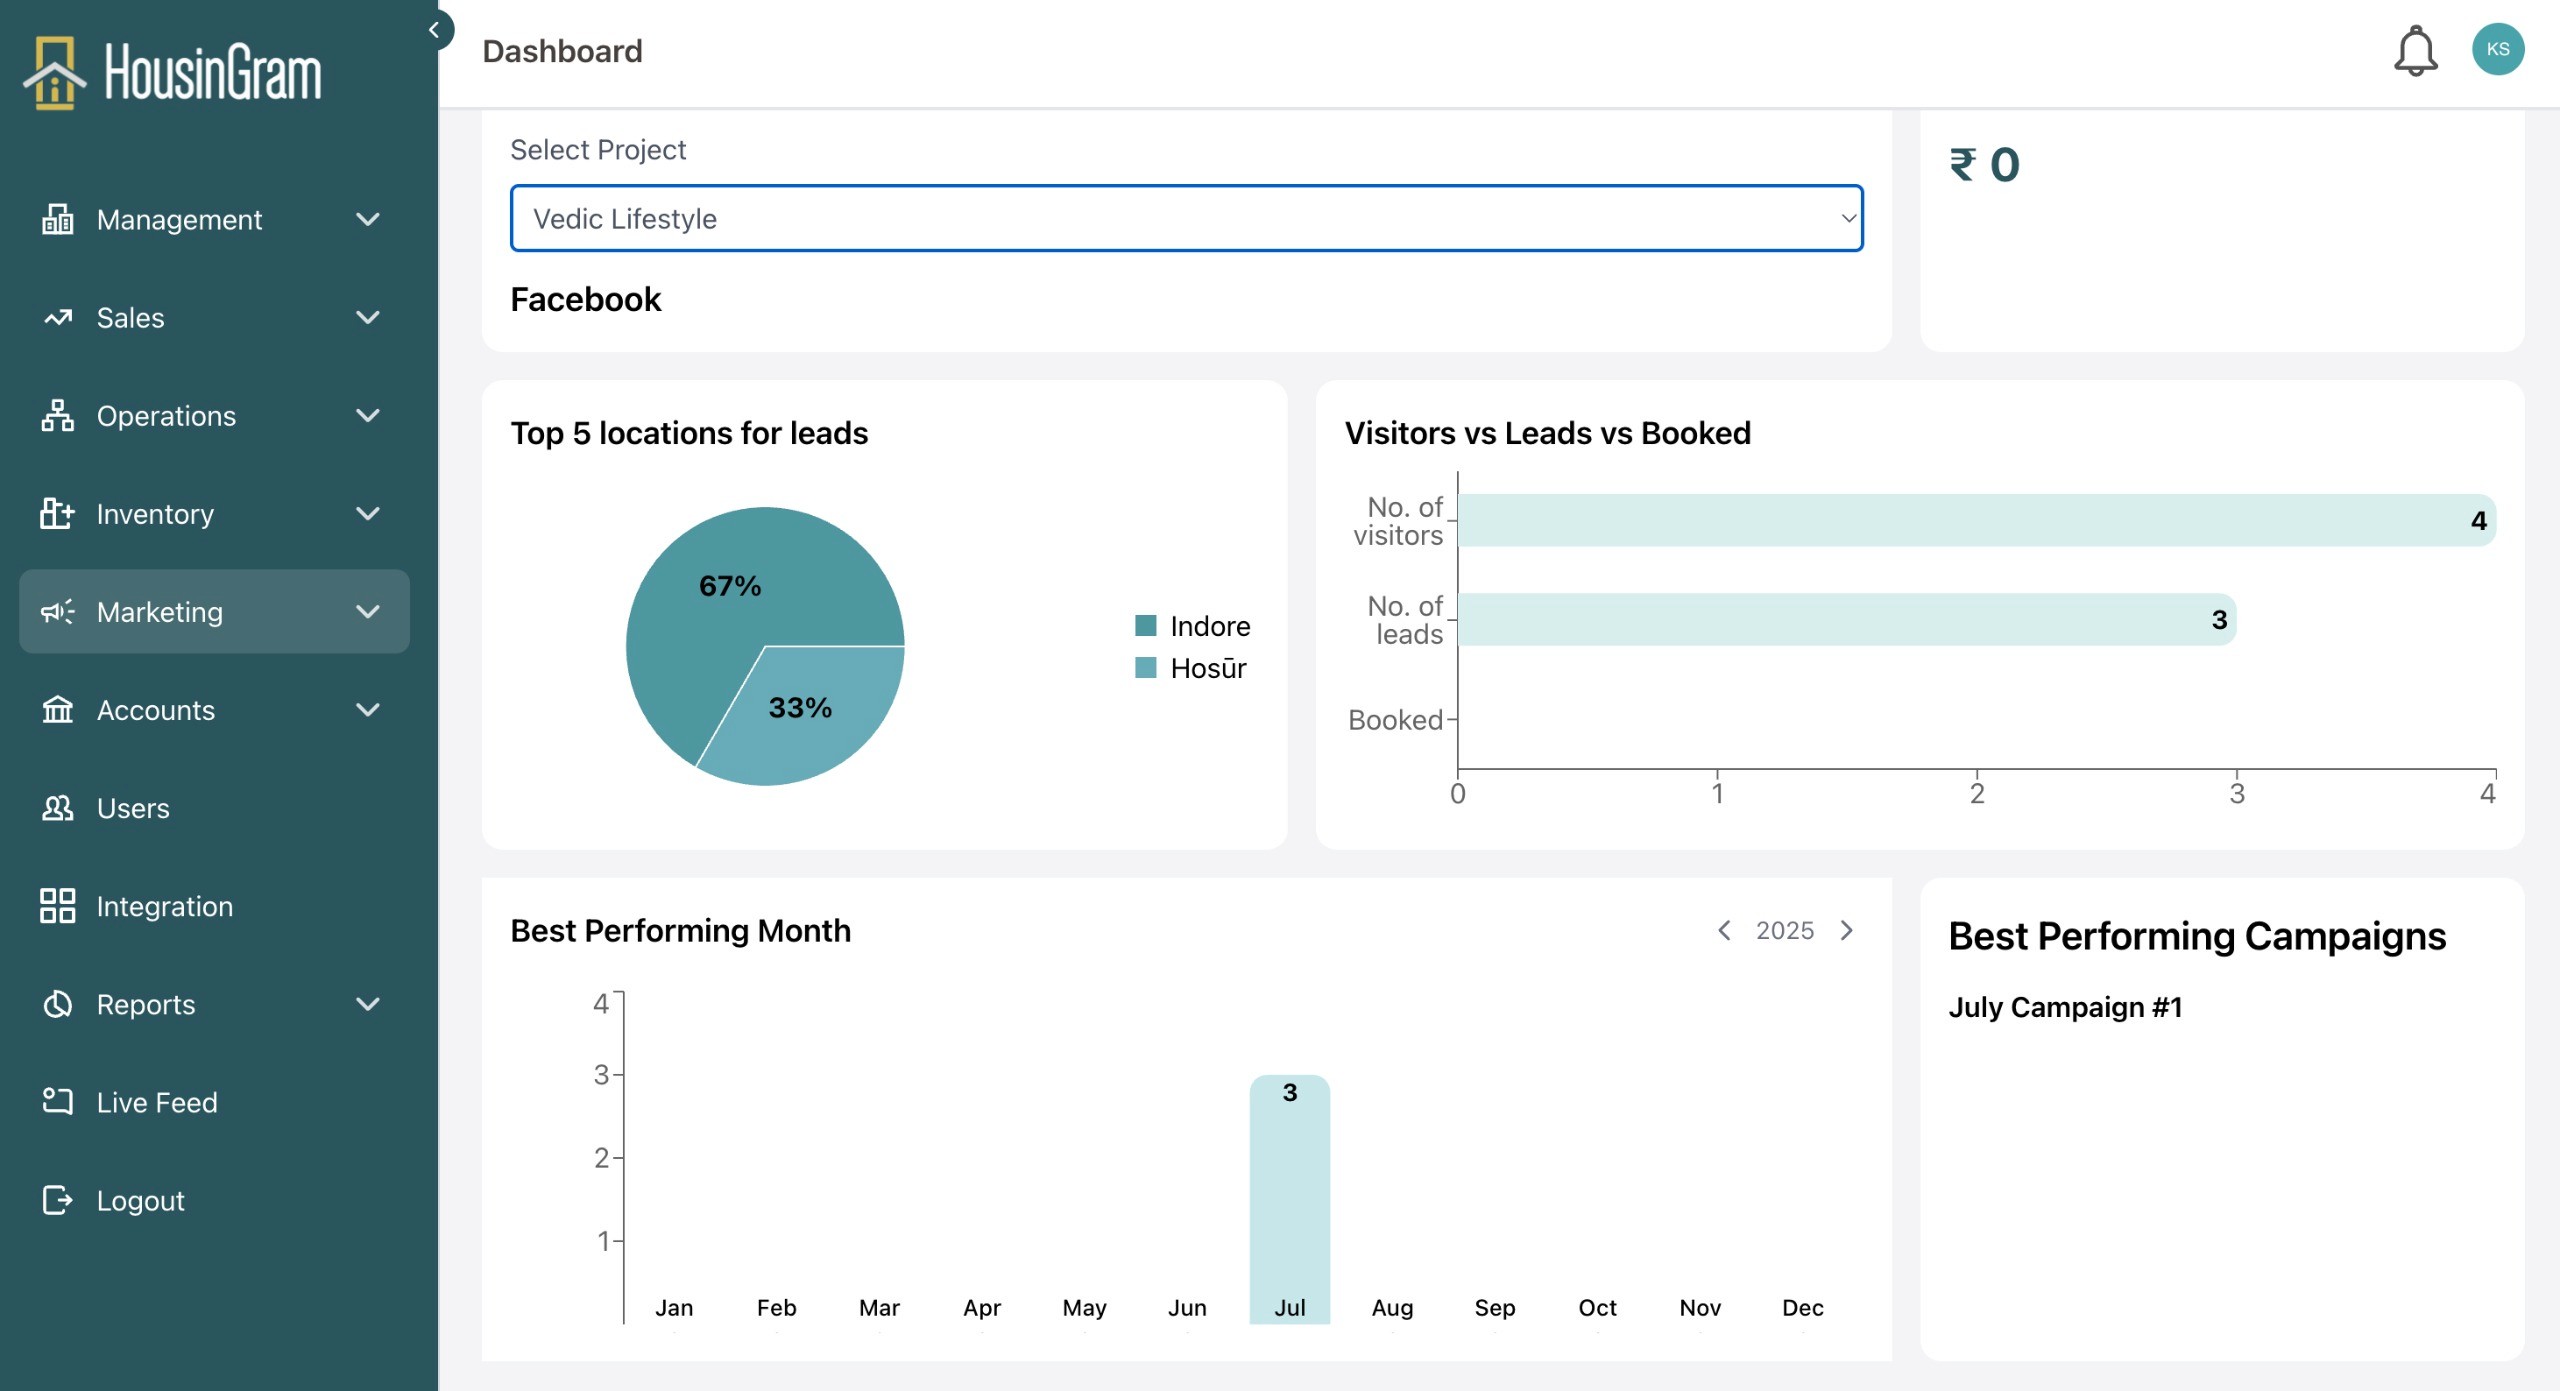
Task: Expand the Sales menu chevron
Action: click(368, 317)
